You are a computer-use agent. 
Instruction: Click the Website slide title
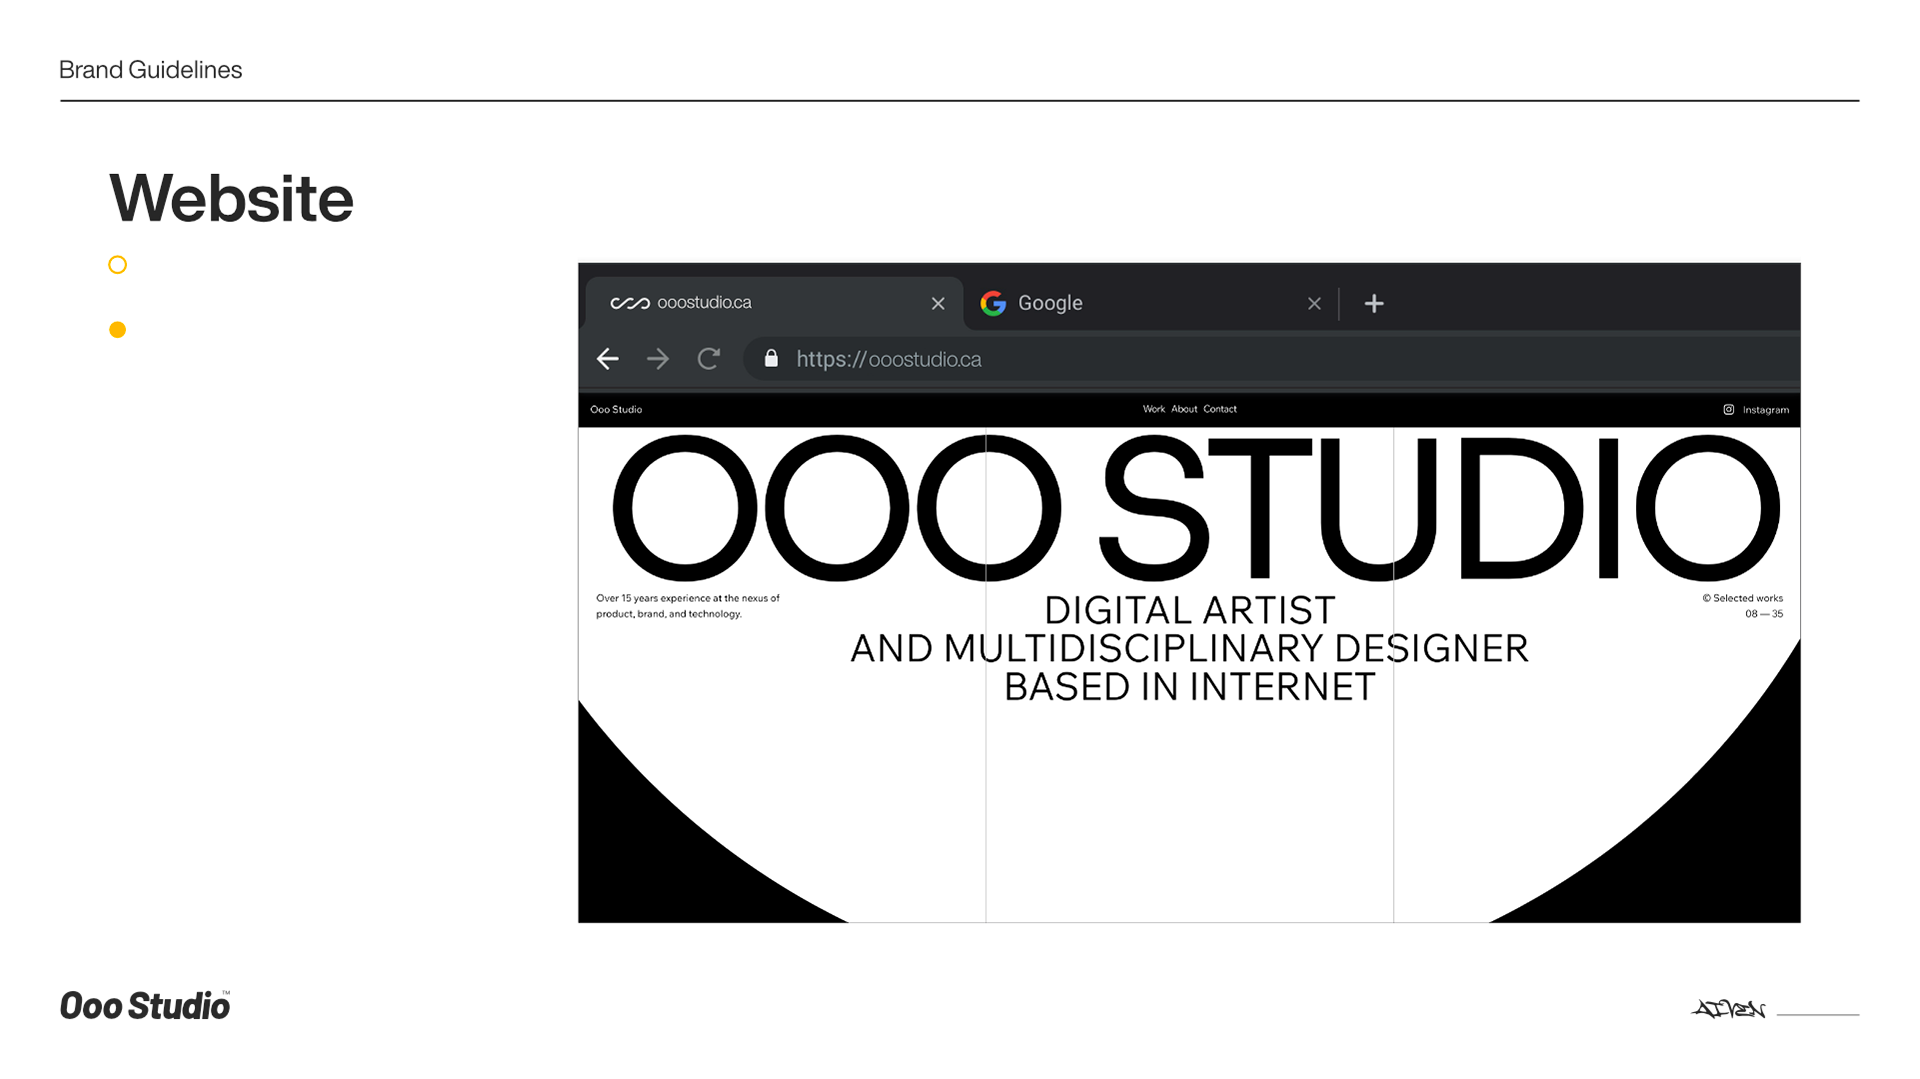coord(231,198)
